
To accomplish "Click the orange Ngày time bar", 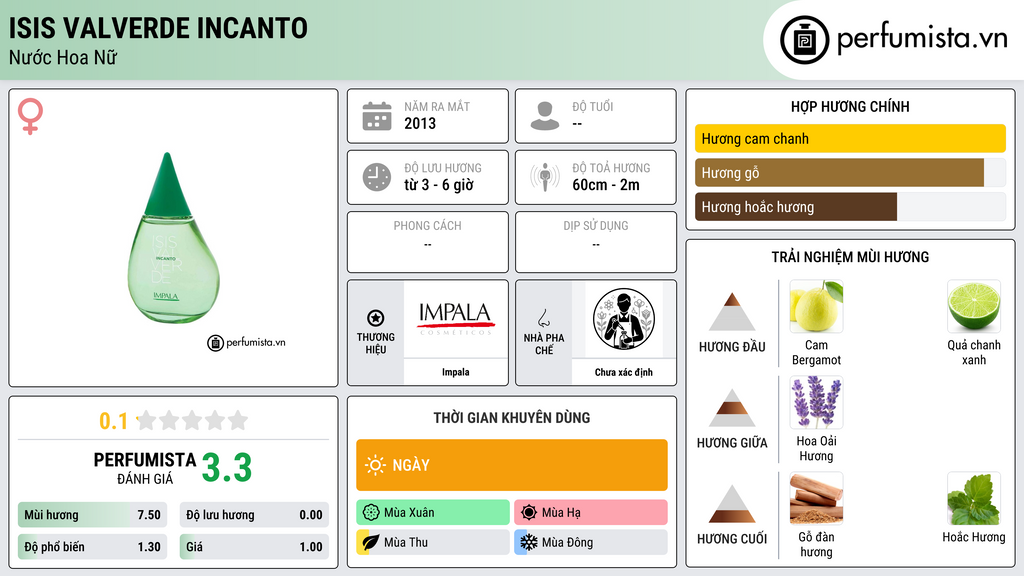I will point(512,465).
